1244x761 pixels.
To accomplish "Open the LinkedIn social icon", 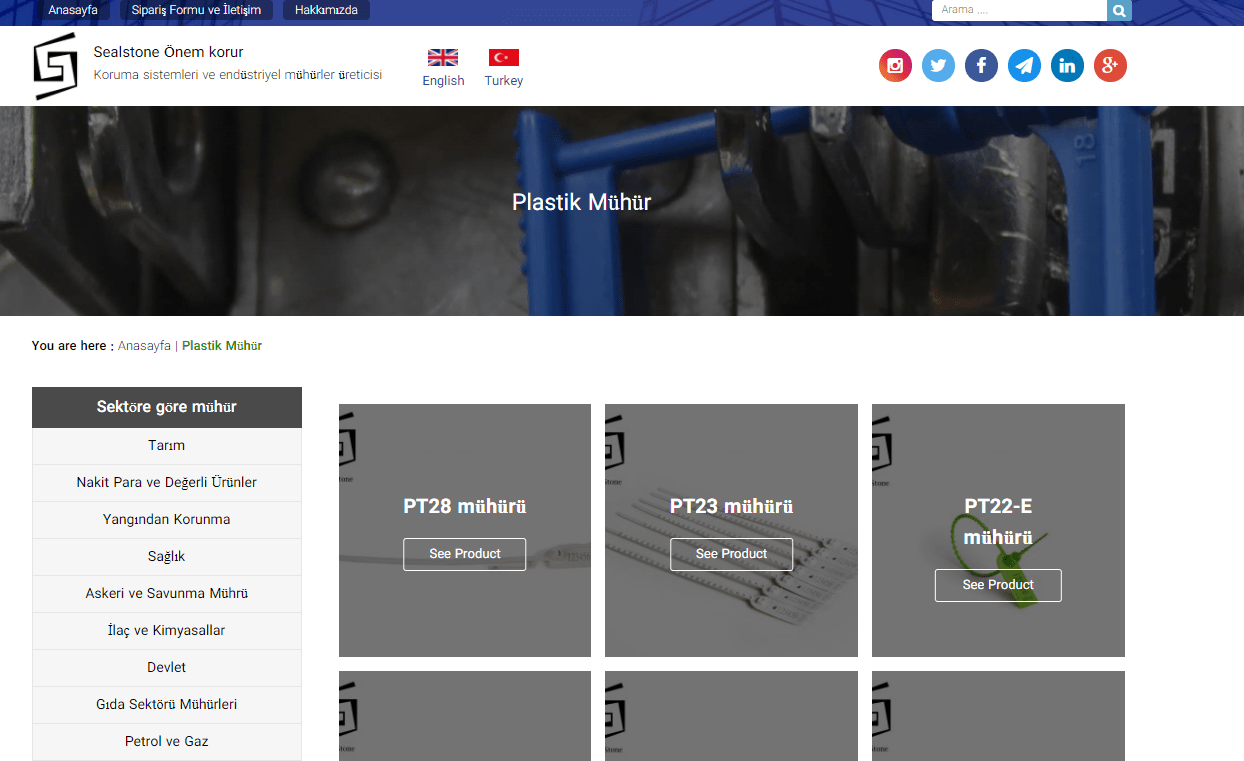I will click(1067, 66).
